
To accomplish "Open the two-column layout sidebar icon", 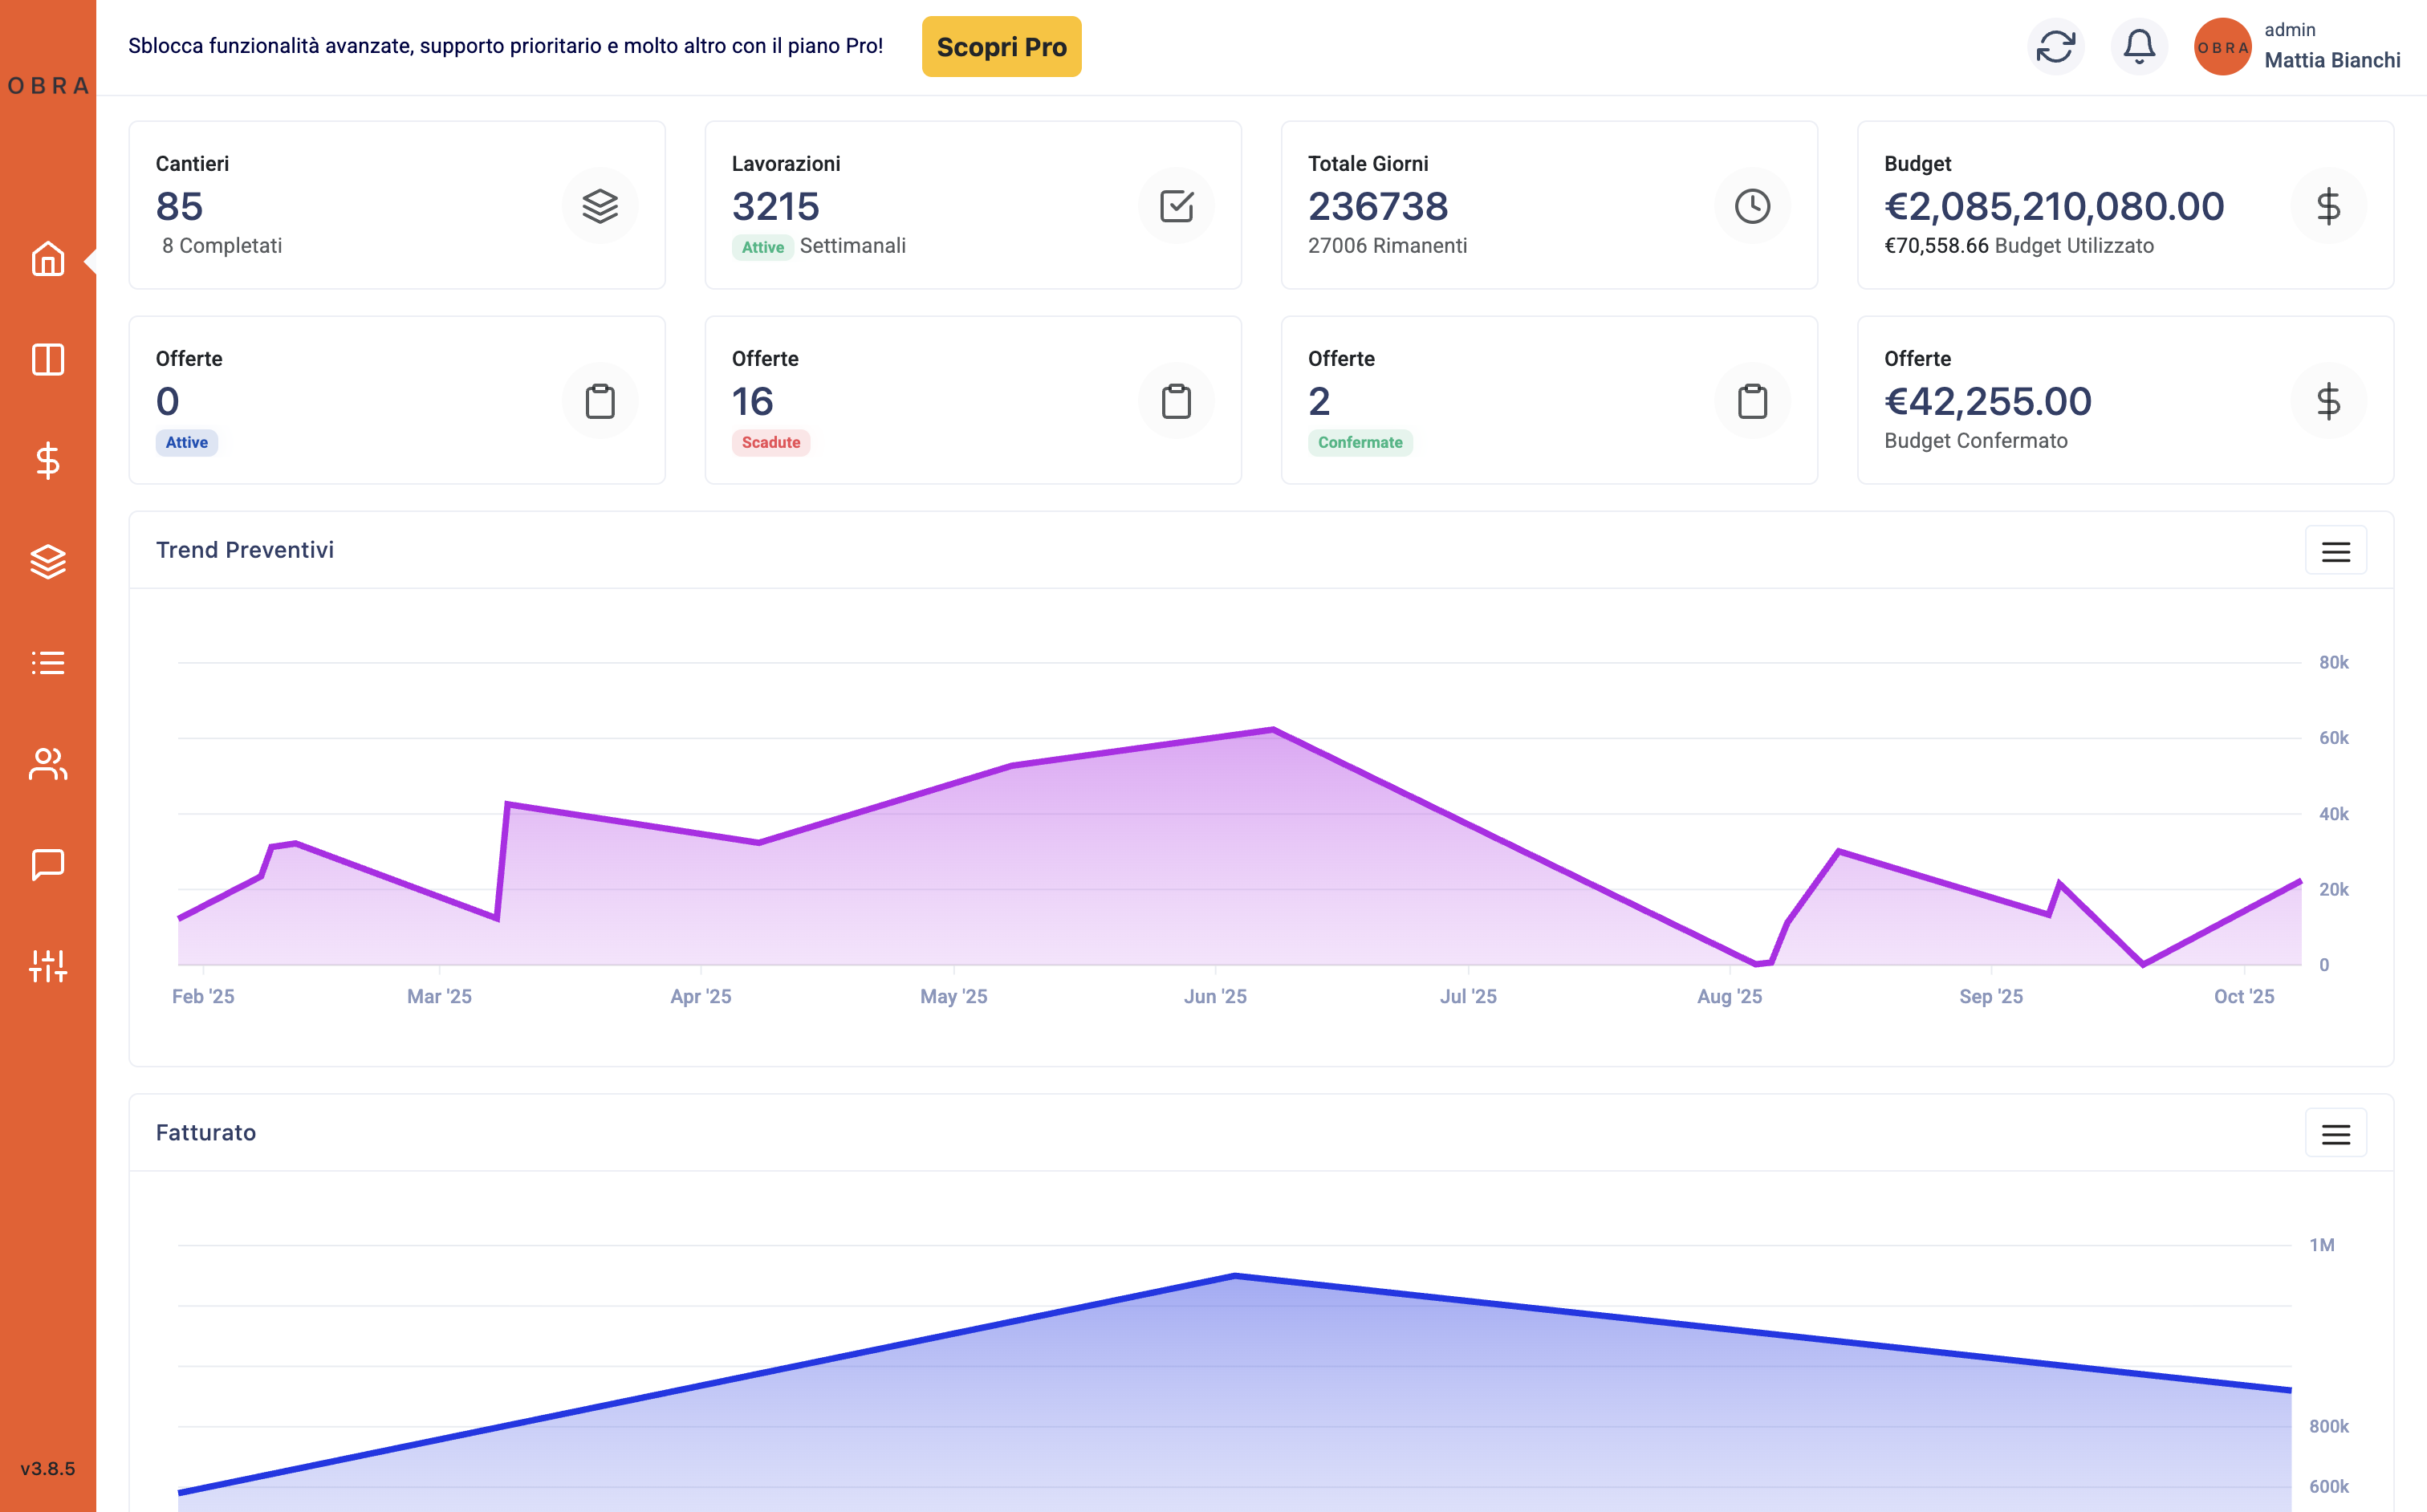I will tap(48, 360).
